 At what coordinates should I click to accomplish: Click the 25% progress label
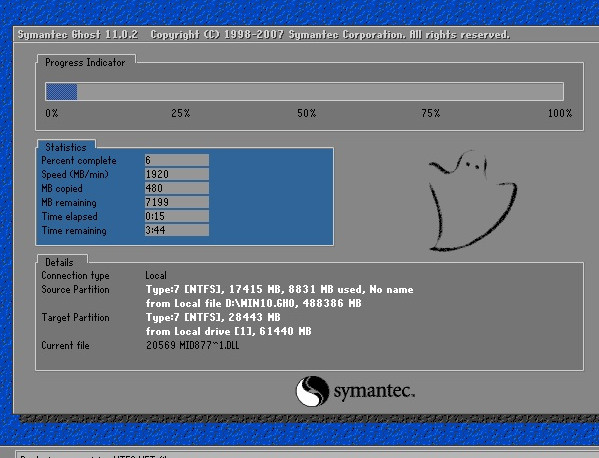(180, 113)
